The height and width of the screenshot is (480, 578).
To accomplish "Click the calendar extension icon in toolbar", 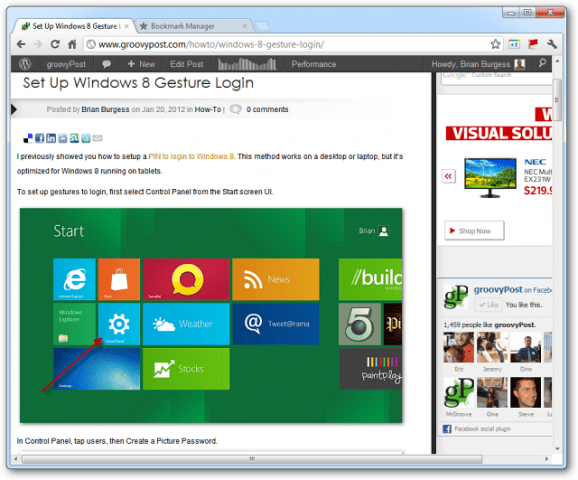I will 514,44.
